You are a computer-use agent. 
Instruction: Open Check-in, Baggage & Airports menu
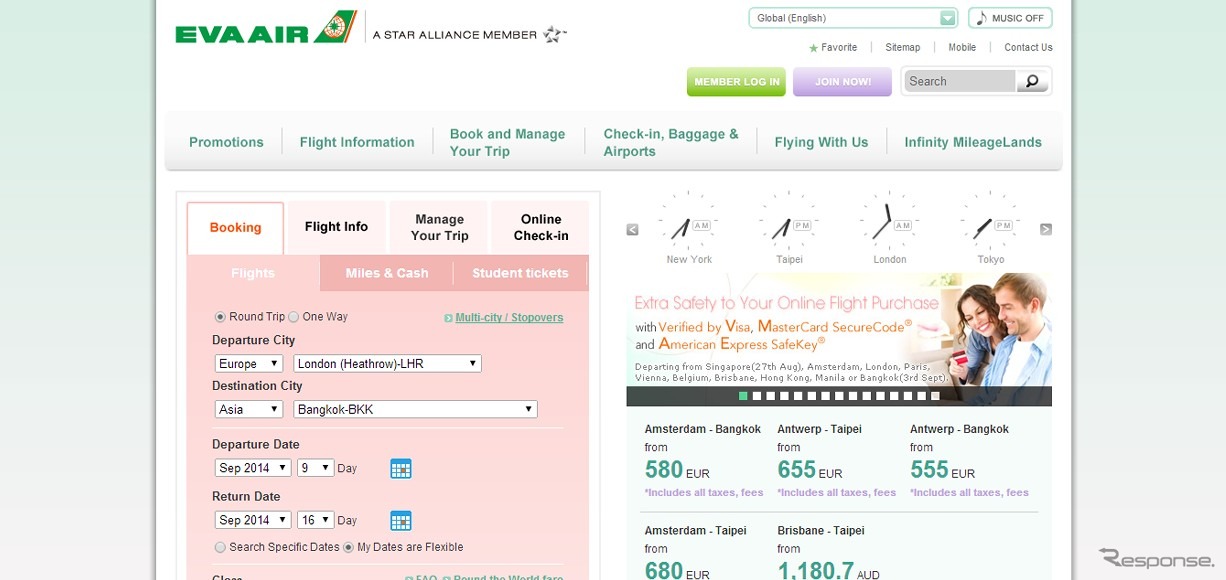[x=671, y=142]
